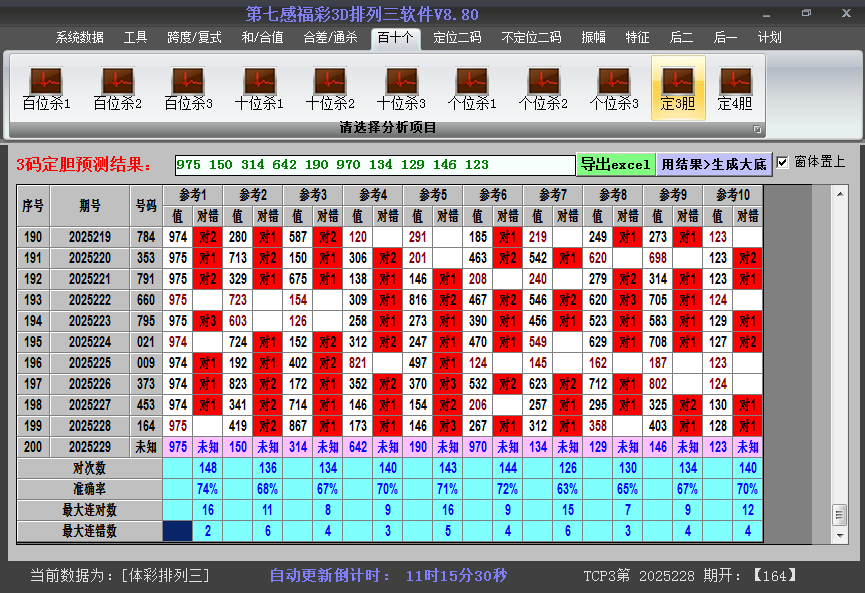Open the 定位二码 tab

pos(457,38)
